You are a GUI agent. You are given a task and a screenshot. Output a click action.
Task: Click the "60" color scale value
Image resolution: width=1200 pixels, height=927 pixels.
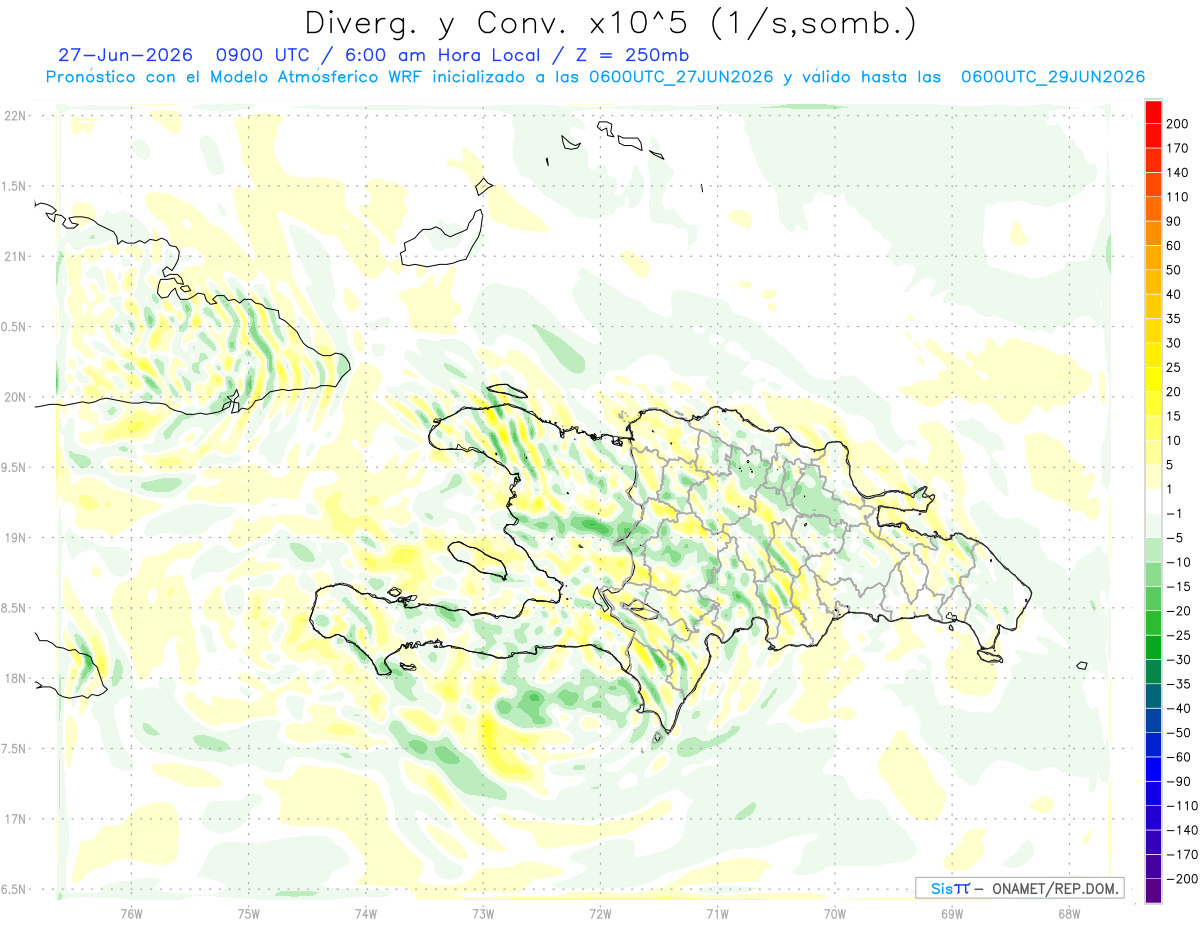click(1173, 246)
